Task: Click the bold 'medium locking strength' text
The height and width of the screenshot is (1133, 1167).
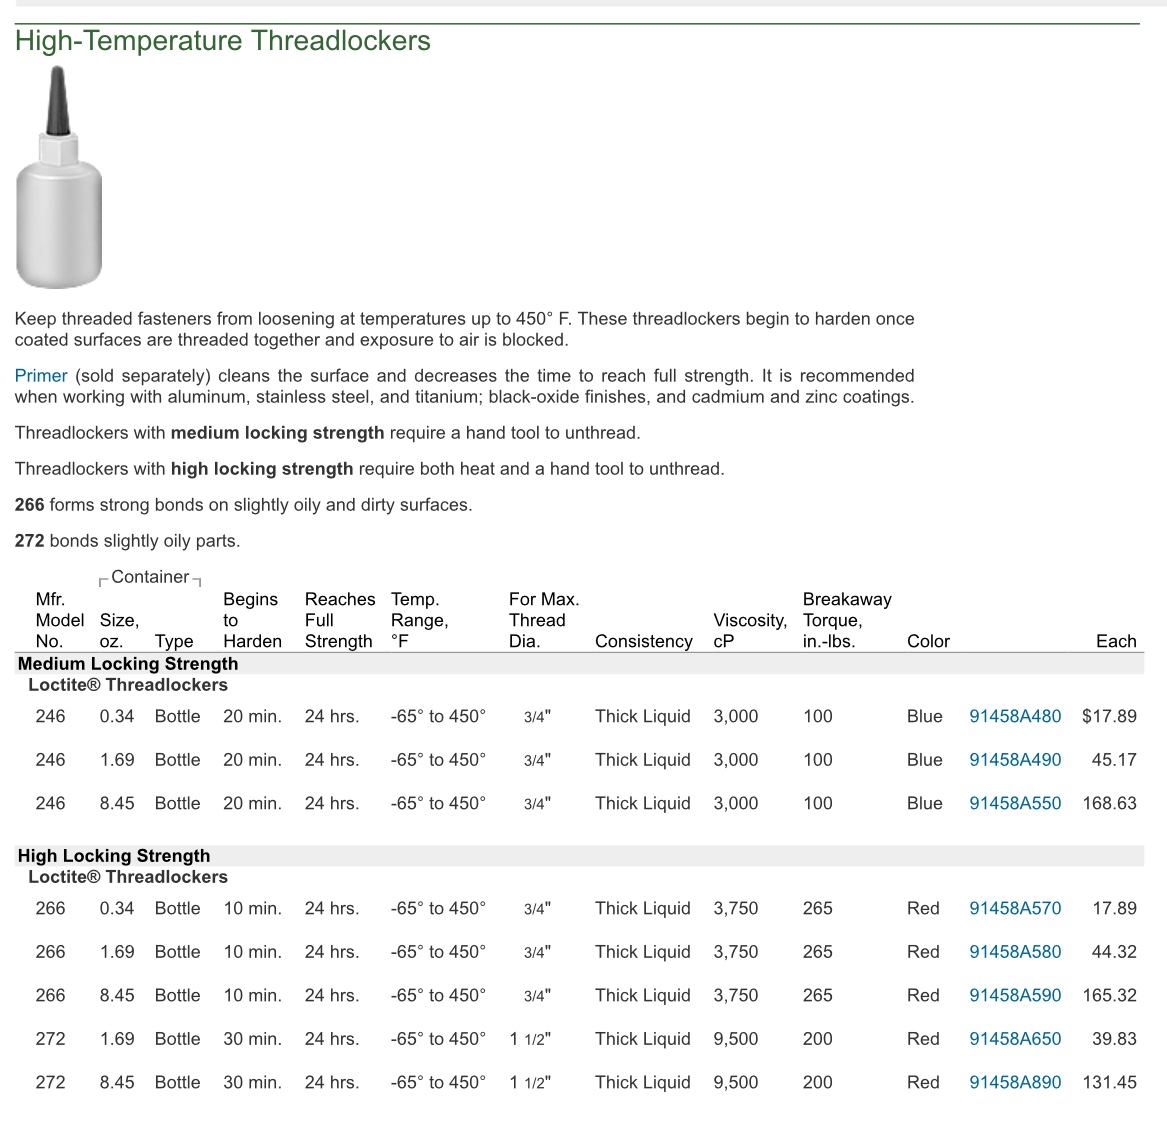Action: coord(278,433)
